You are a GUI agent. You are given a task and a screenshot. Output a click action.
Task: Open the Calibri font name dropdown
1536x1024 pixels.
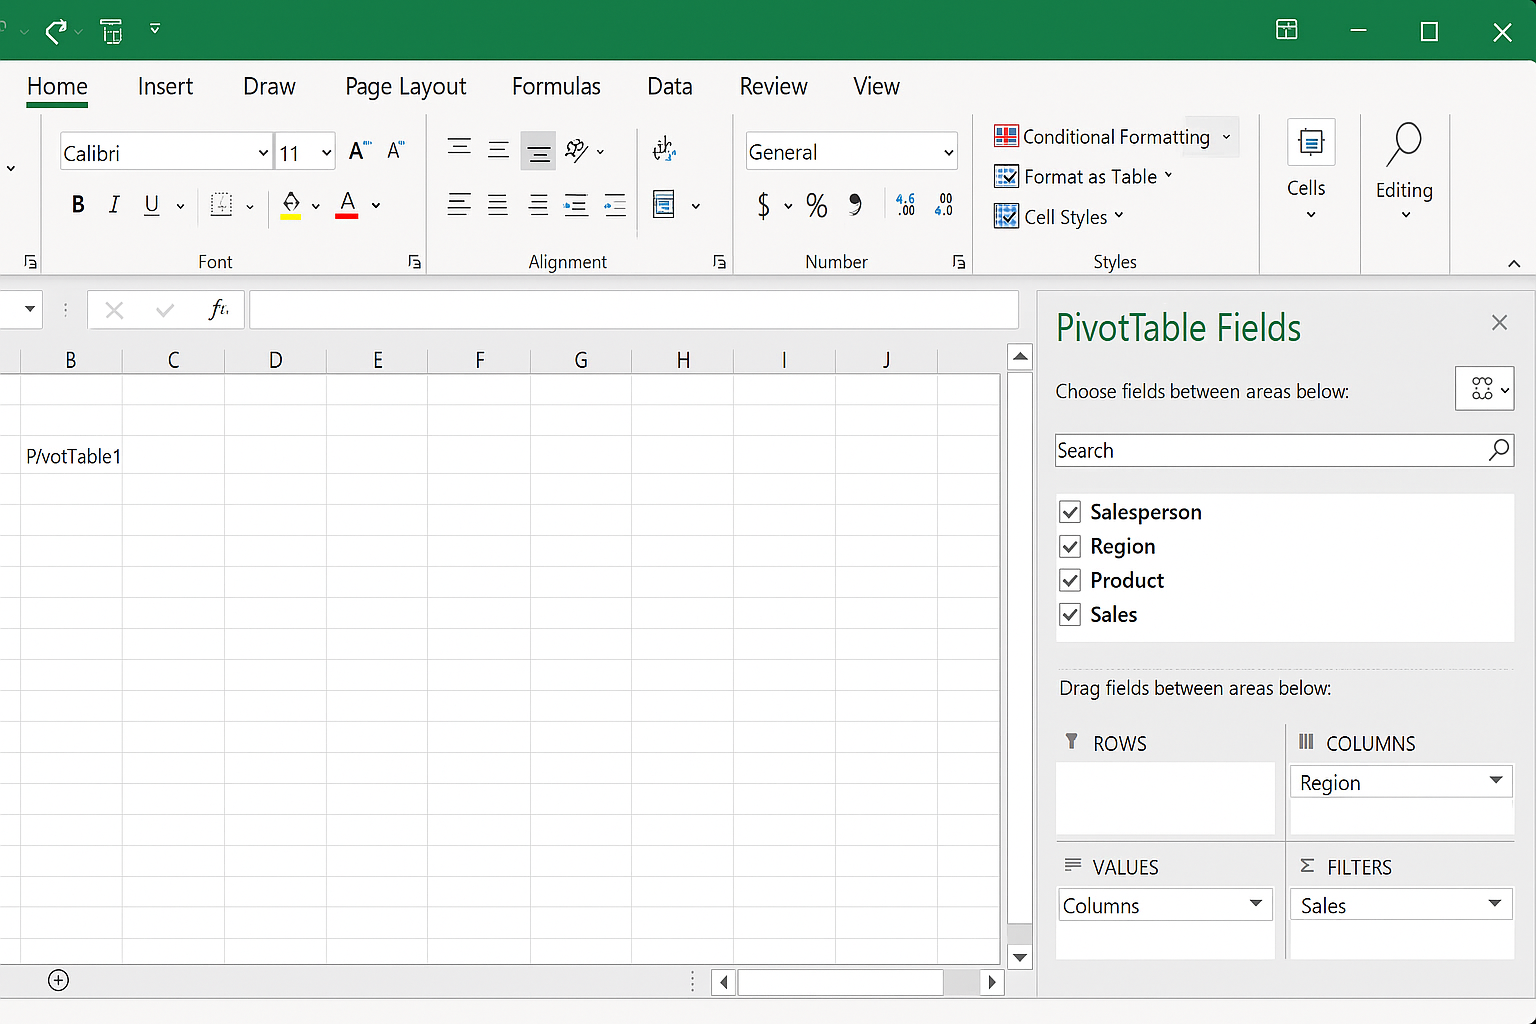(x=263, y=153)
